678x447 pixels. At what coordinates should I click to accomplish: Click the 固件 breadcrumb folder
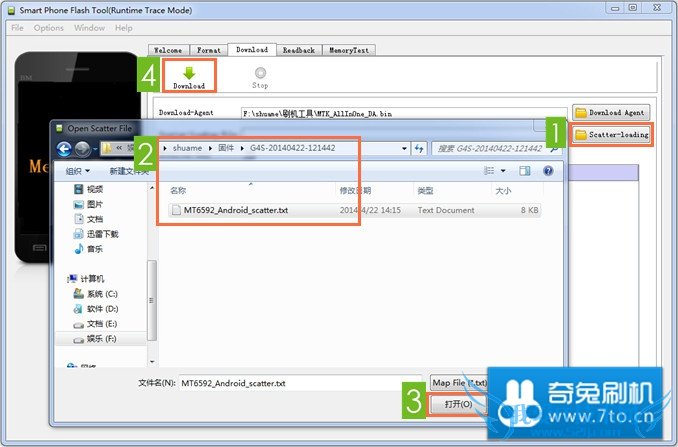click(226, 148)
